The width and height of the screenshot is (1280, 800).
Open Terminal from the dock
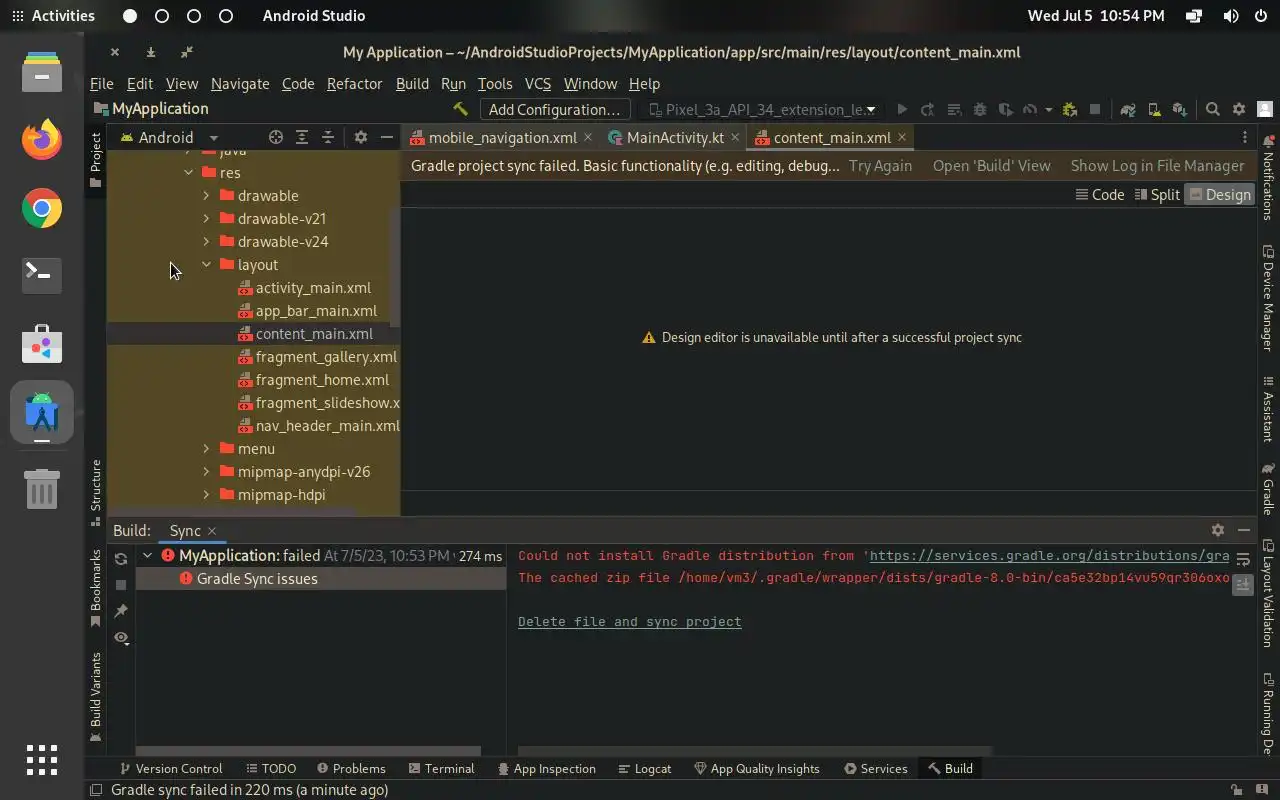point(42,275)
